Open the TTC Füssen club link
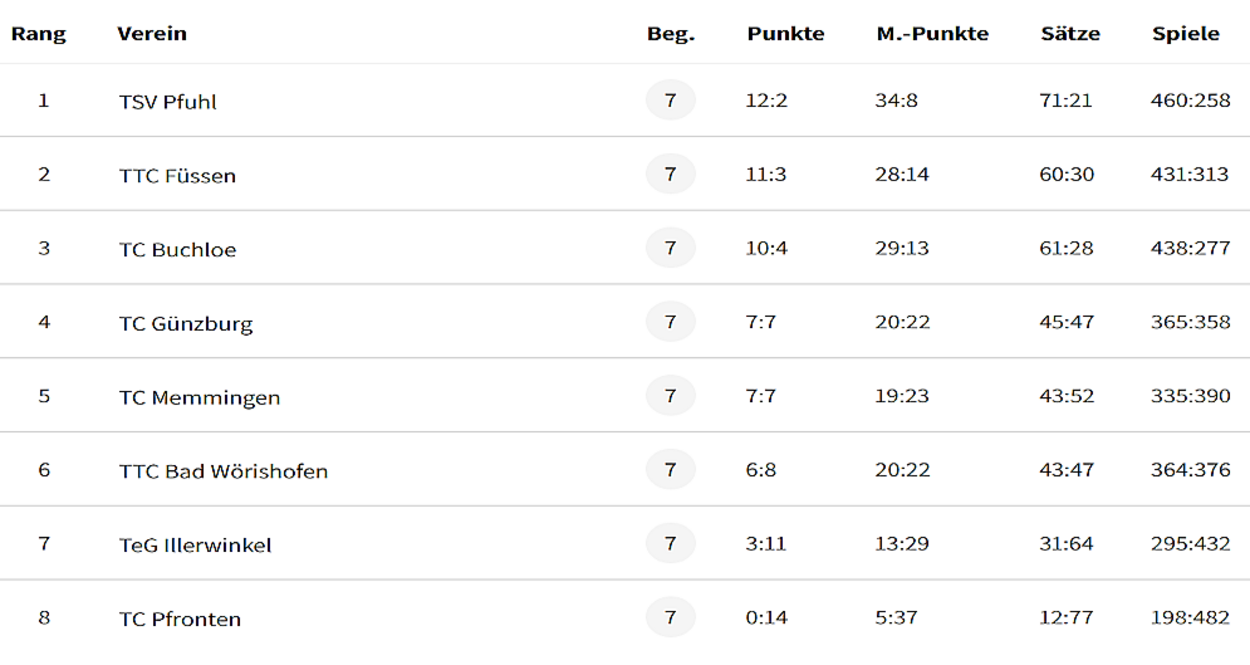 pyautogui.click(x=178, y=176)
